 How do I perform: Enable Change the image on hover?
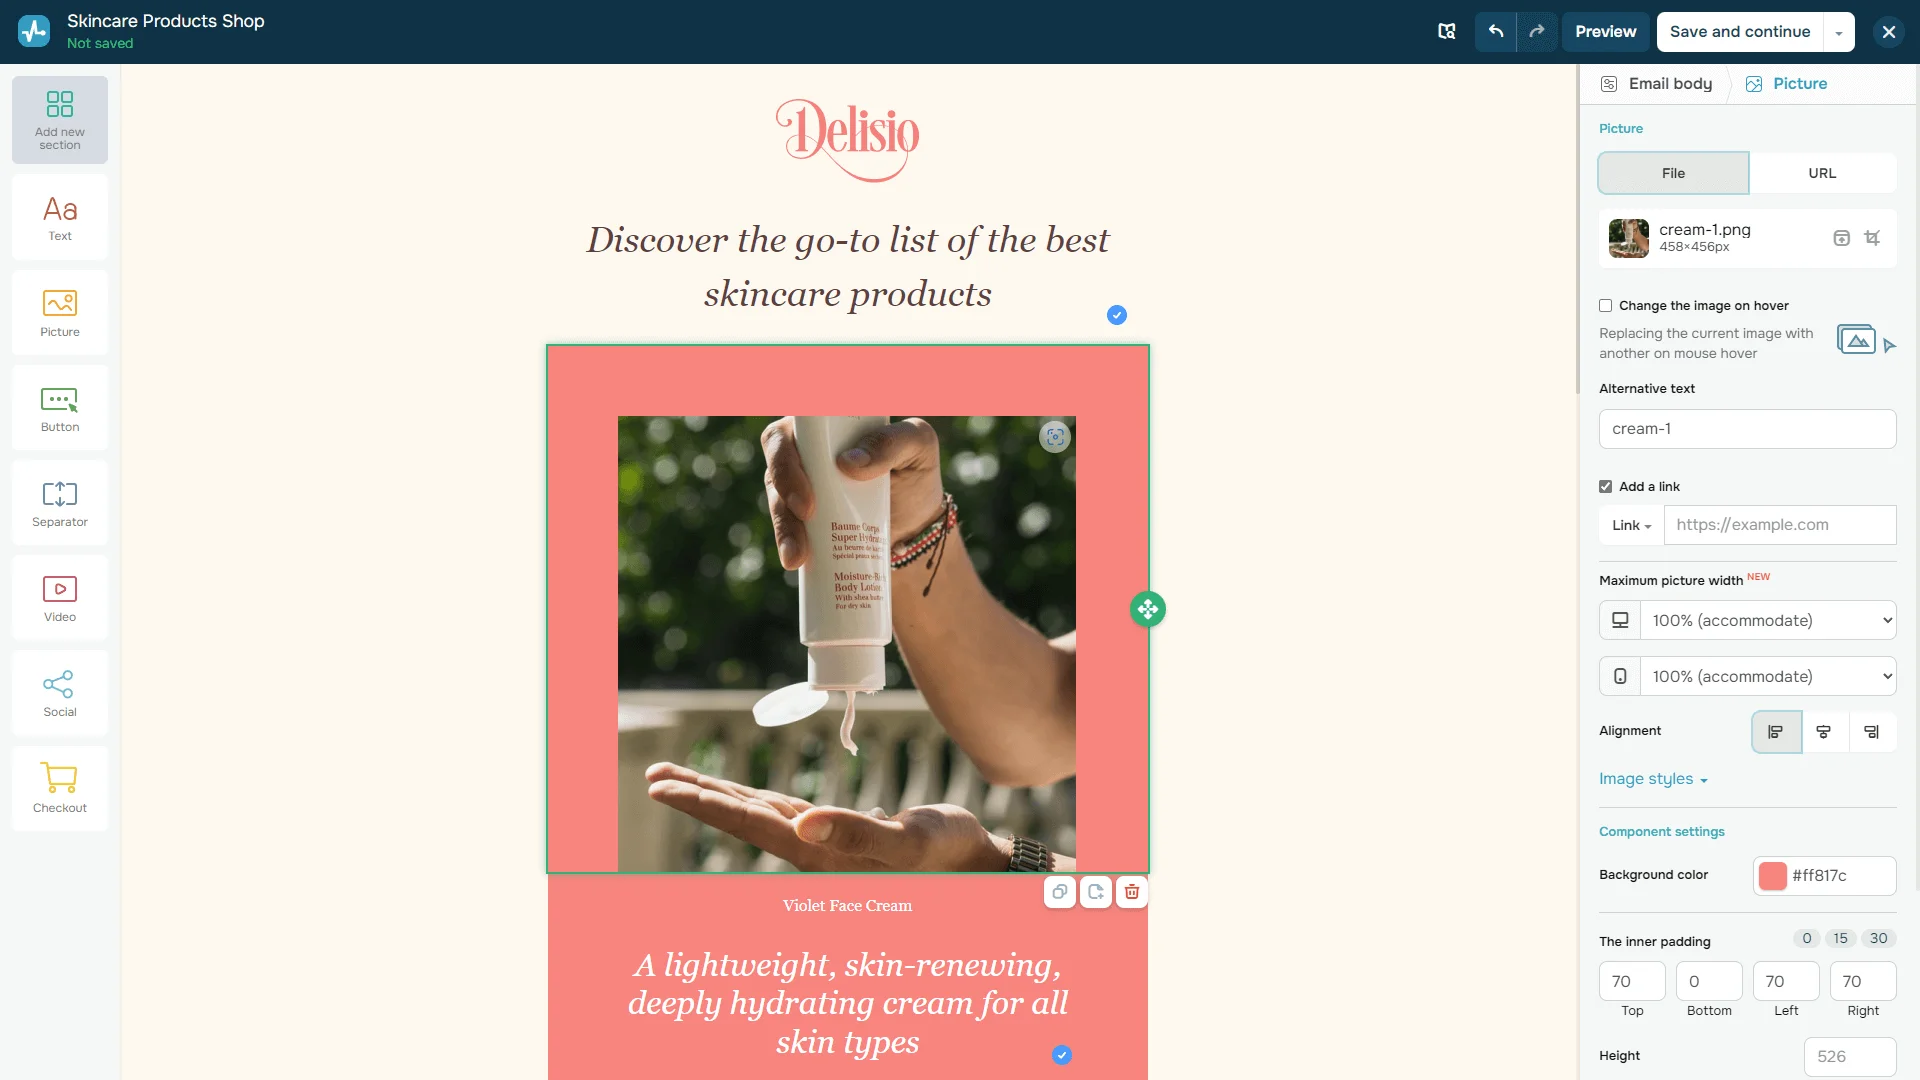(1605, 306)
